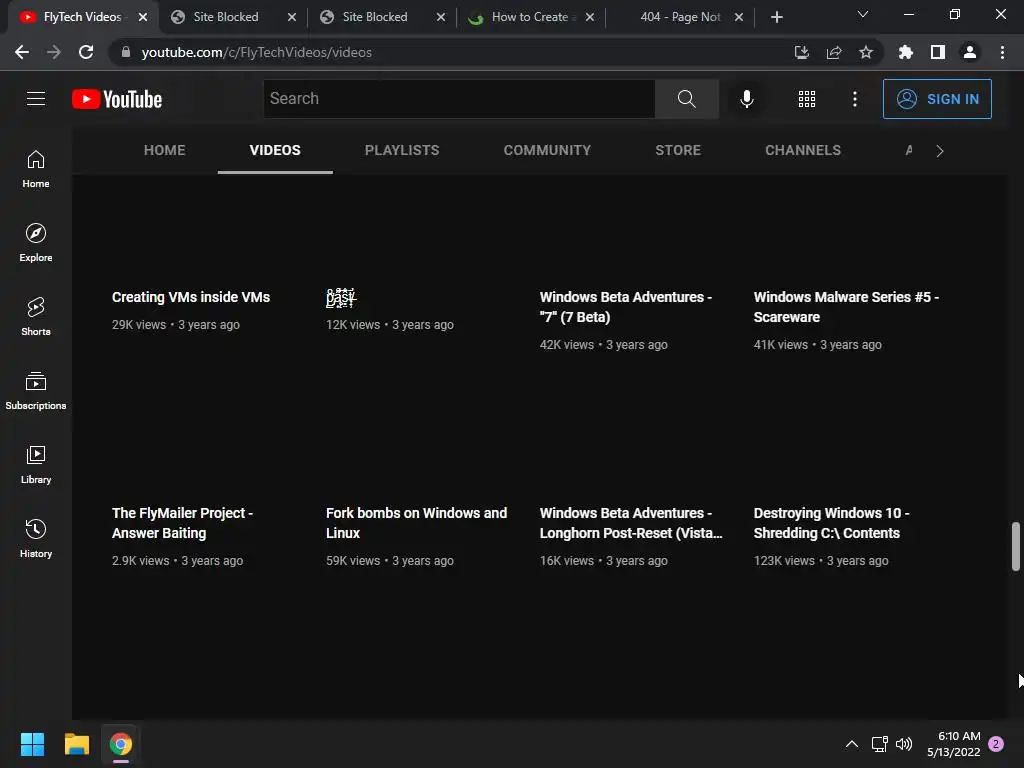Close the FlyTech Videos browser tab

coord(142,17)
